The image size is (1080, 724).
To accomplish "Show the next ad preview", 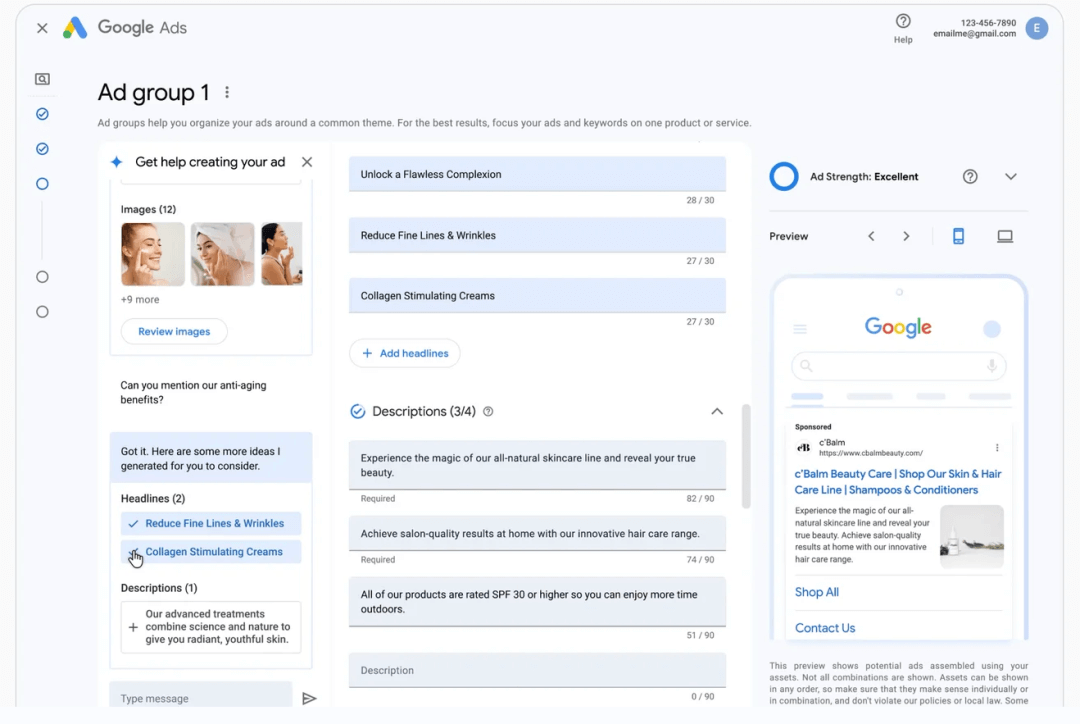I will coord(906,236).
